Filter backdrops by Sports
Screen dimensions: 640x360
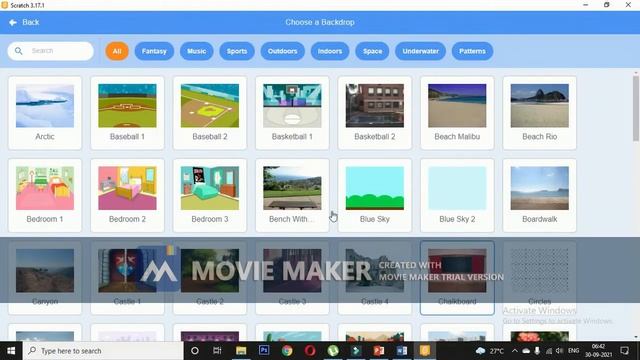[237, 51]
